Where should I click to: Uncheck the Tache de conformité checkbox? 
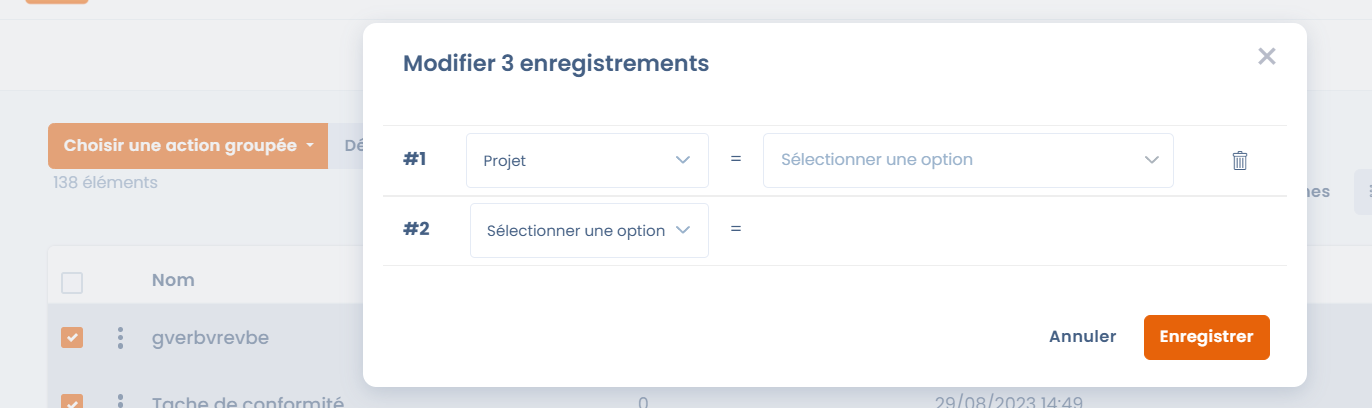coord(72,402)
